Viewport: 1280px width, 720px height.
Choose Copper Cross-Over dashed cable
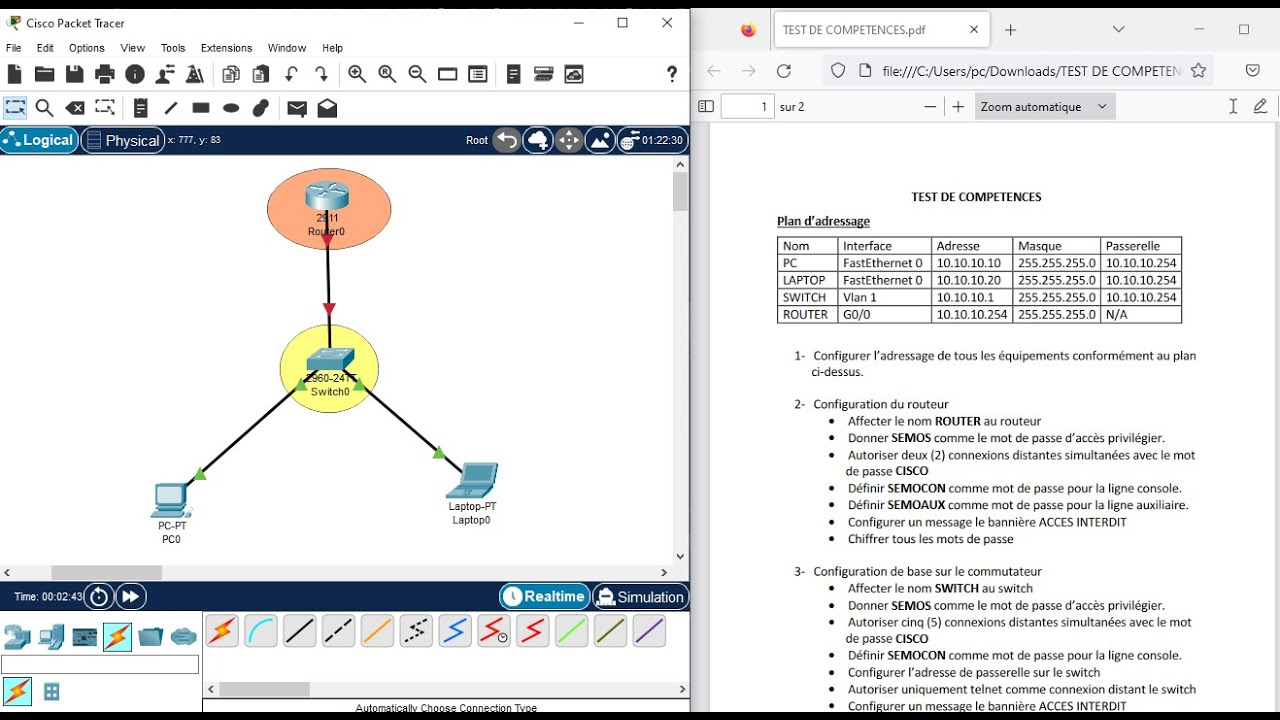[339, 630]
